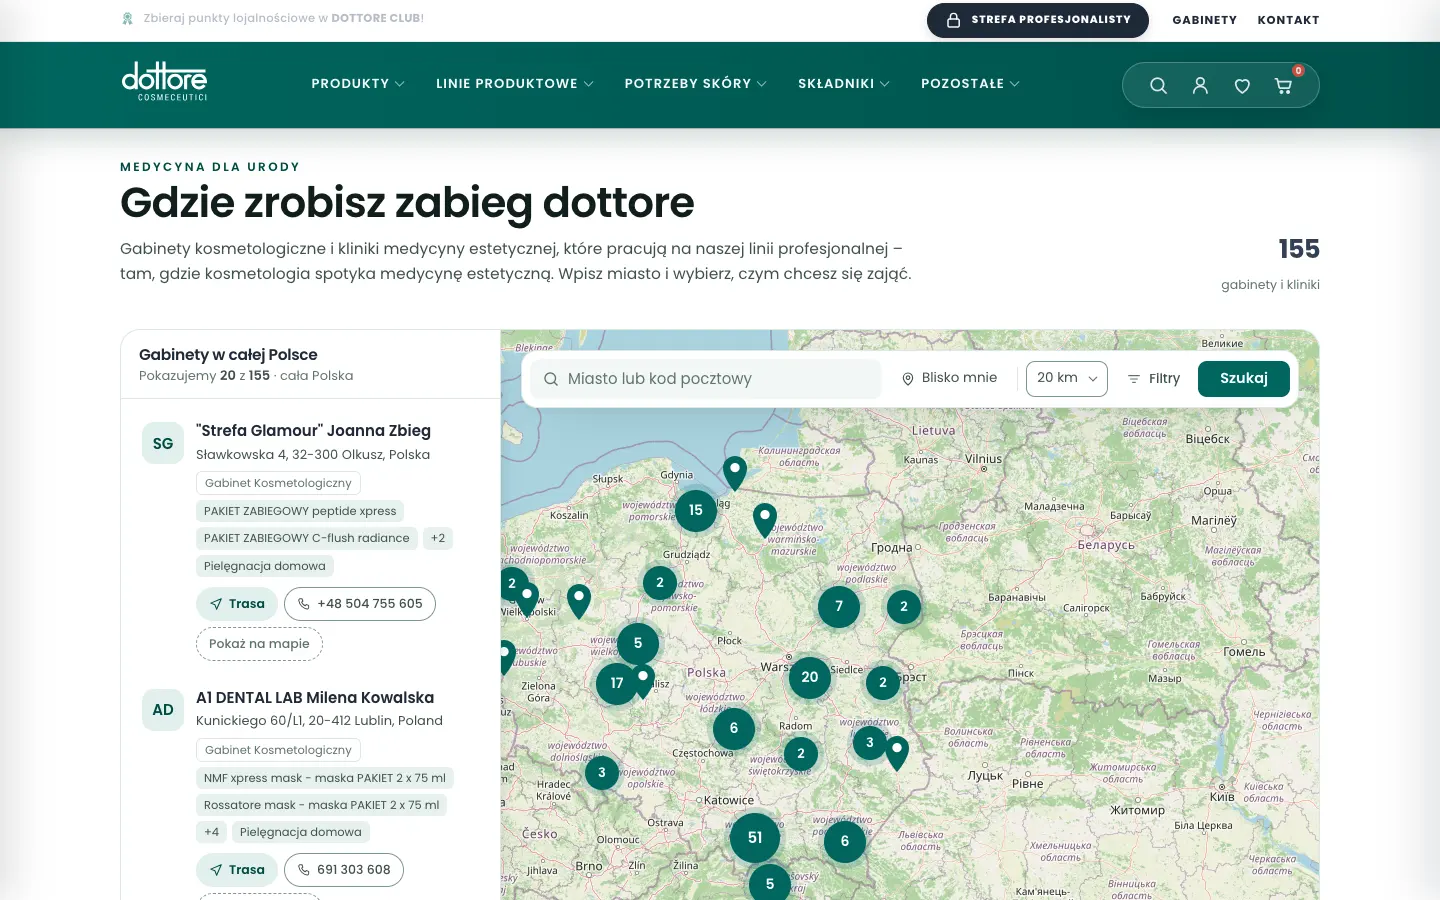1440x900 pixels.
Task: Click Trasa for A1 DENTAL LAB
Action: click(x=237, y=870)
